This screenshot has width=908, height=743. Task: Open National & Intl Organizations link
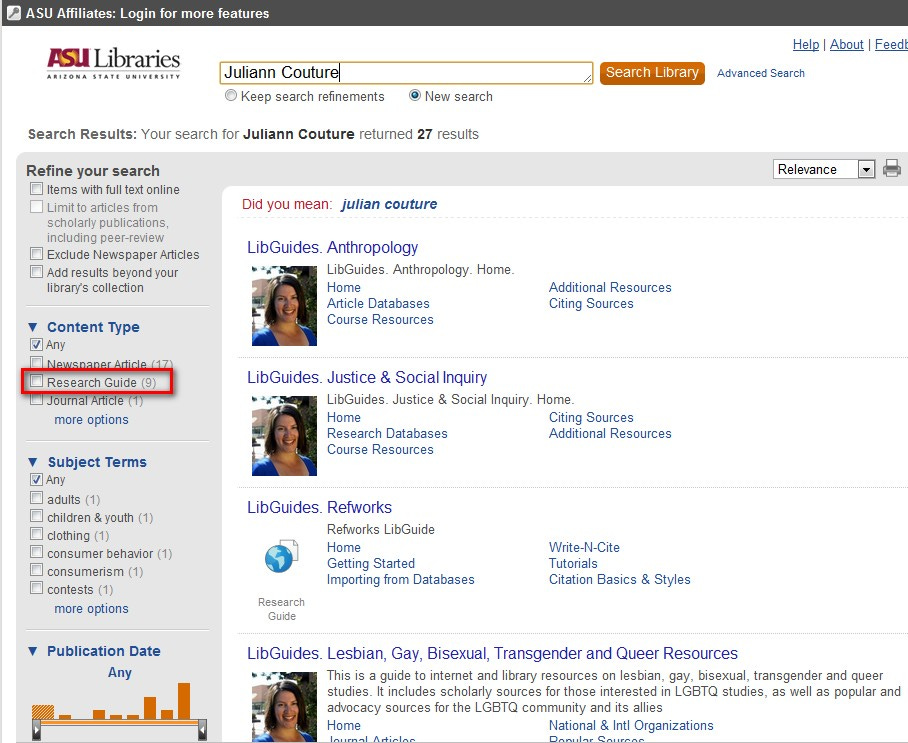(x=631, y=726)
